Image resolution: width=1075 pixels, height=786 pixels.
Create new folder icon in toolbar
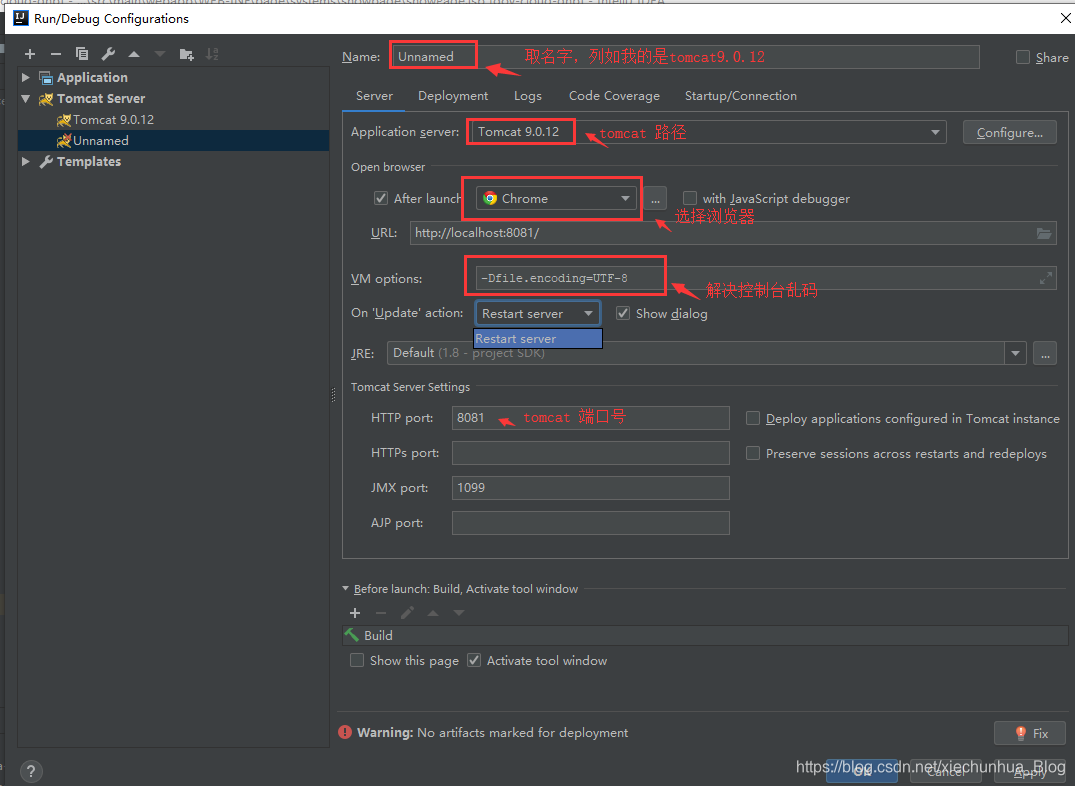click(186, 54)
